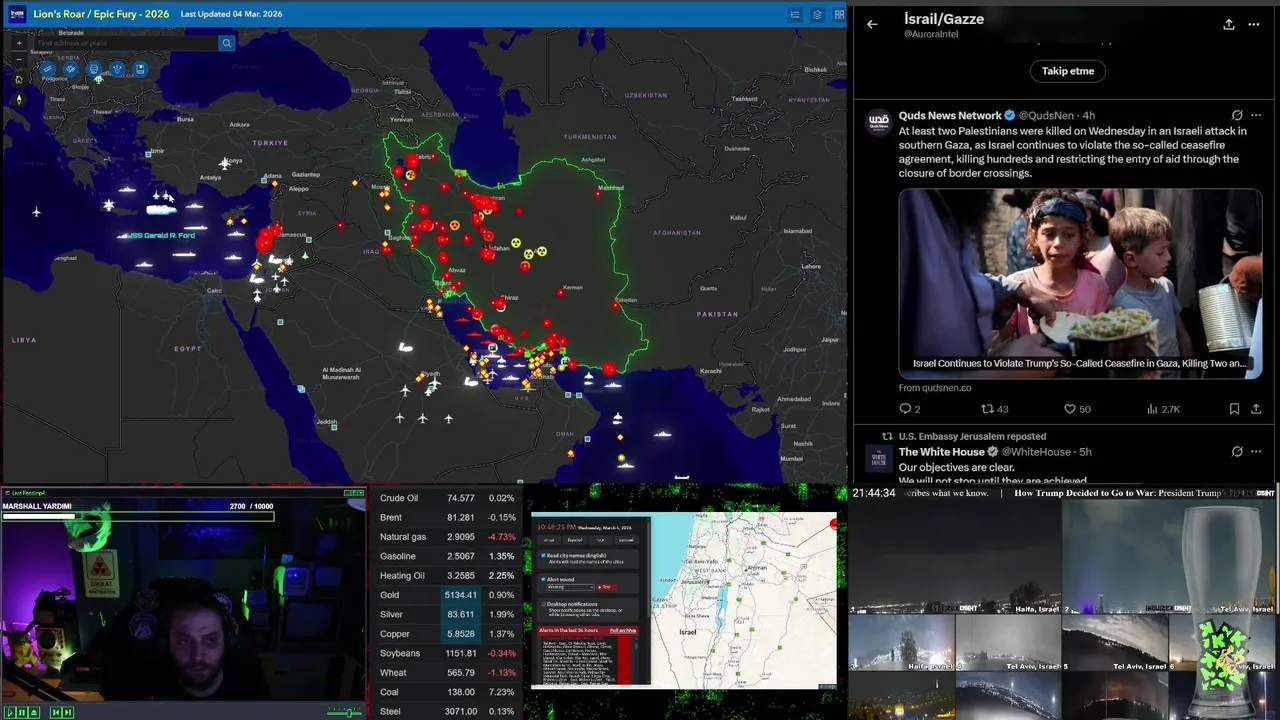Open the Gaza article image card
1280x720 pixels.
[1080, 284]
